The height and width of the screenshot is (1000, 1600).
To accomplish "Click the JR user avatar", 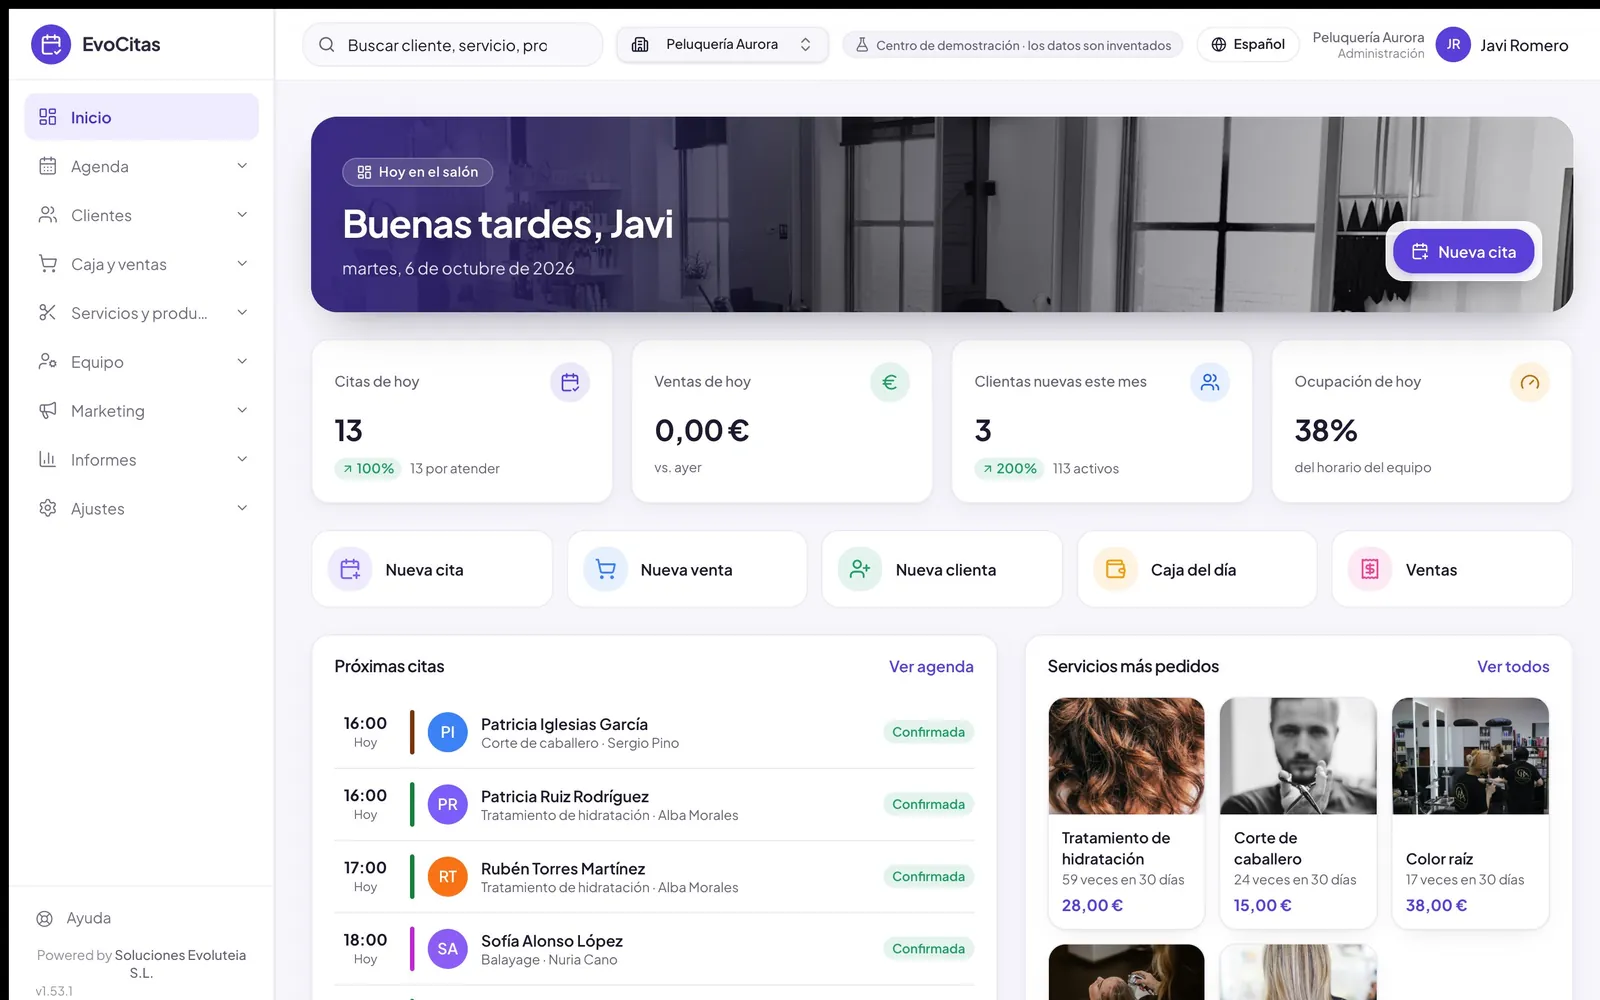I will 1453,44.
